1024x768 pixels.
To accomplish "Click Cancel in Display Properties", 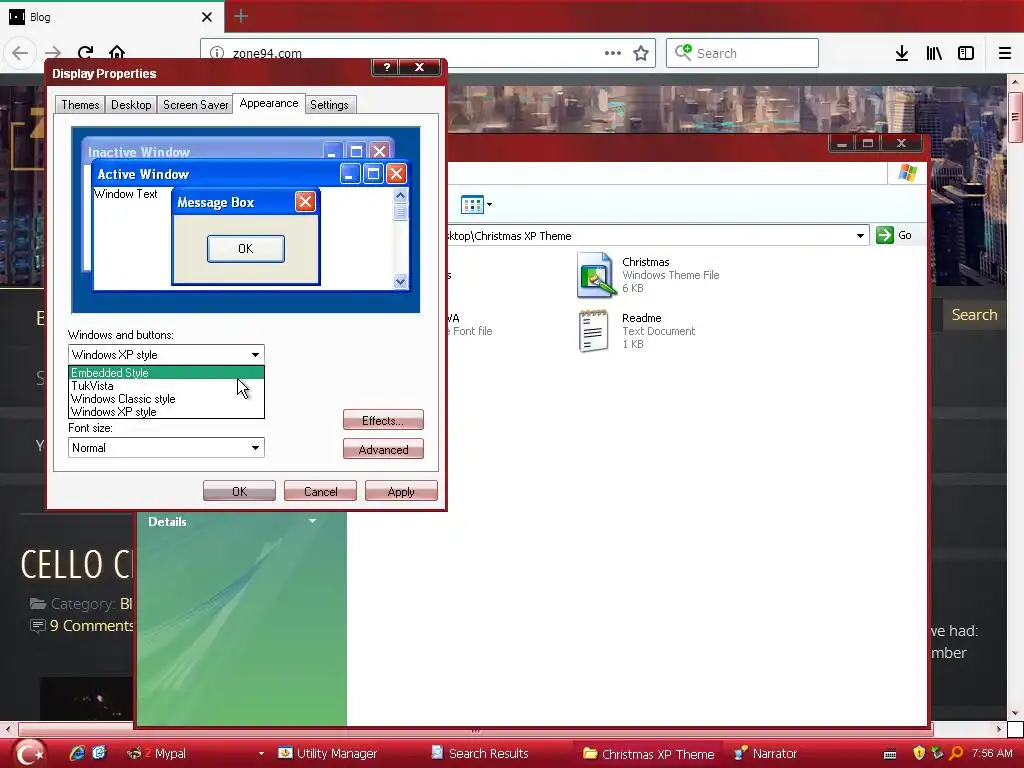I will click(320, 491).
